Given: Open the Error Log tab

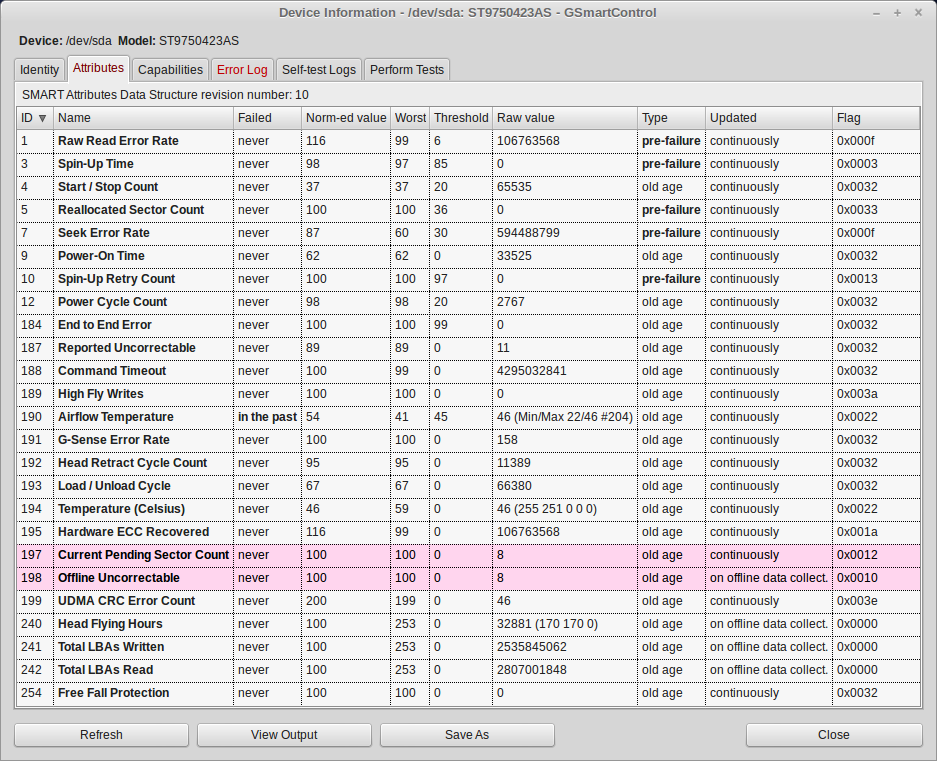Looking at the screenshot, I should tap(242, 70).
